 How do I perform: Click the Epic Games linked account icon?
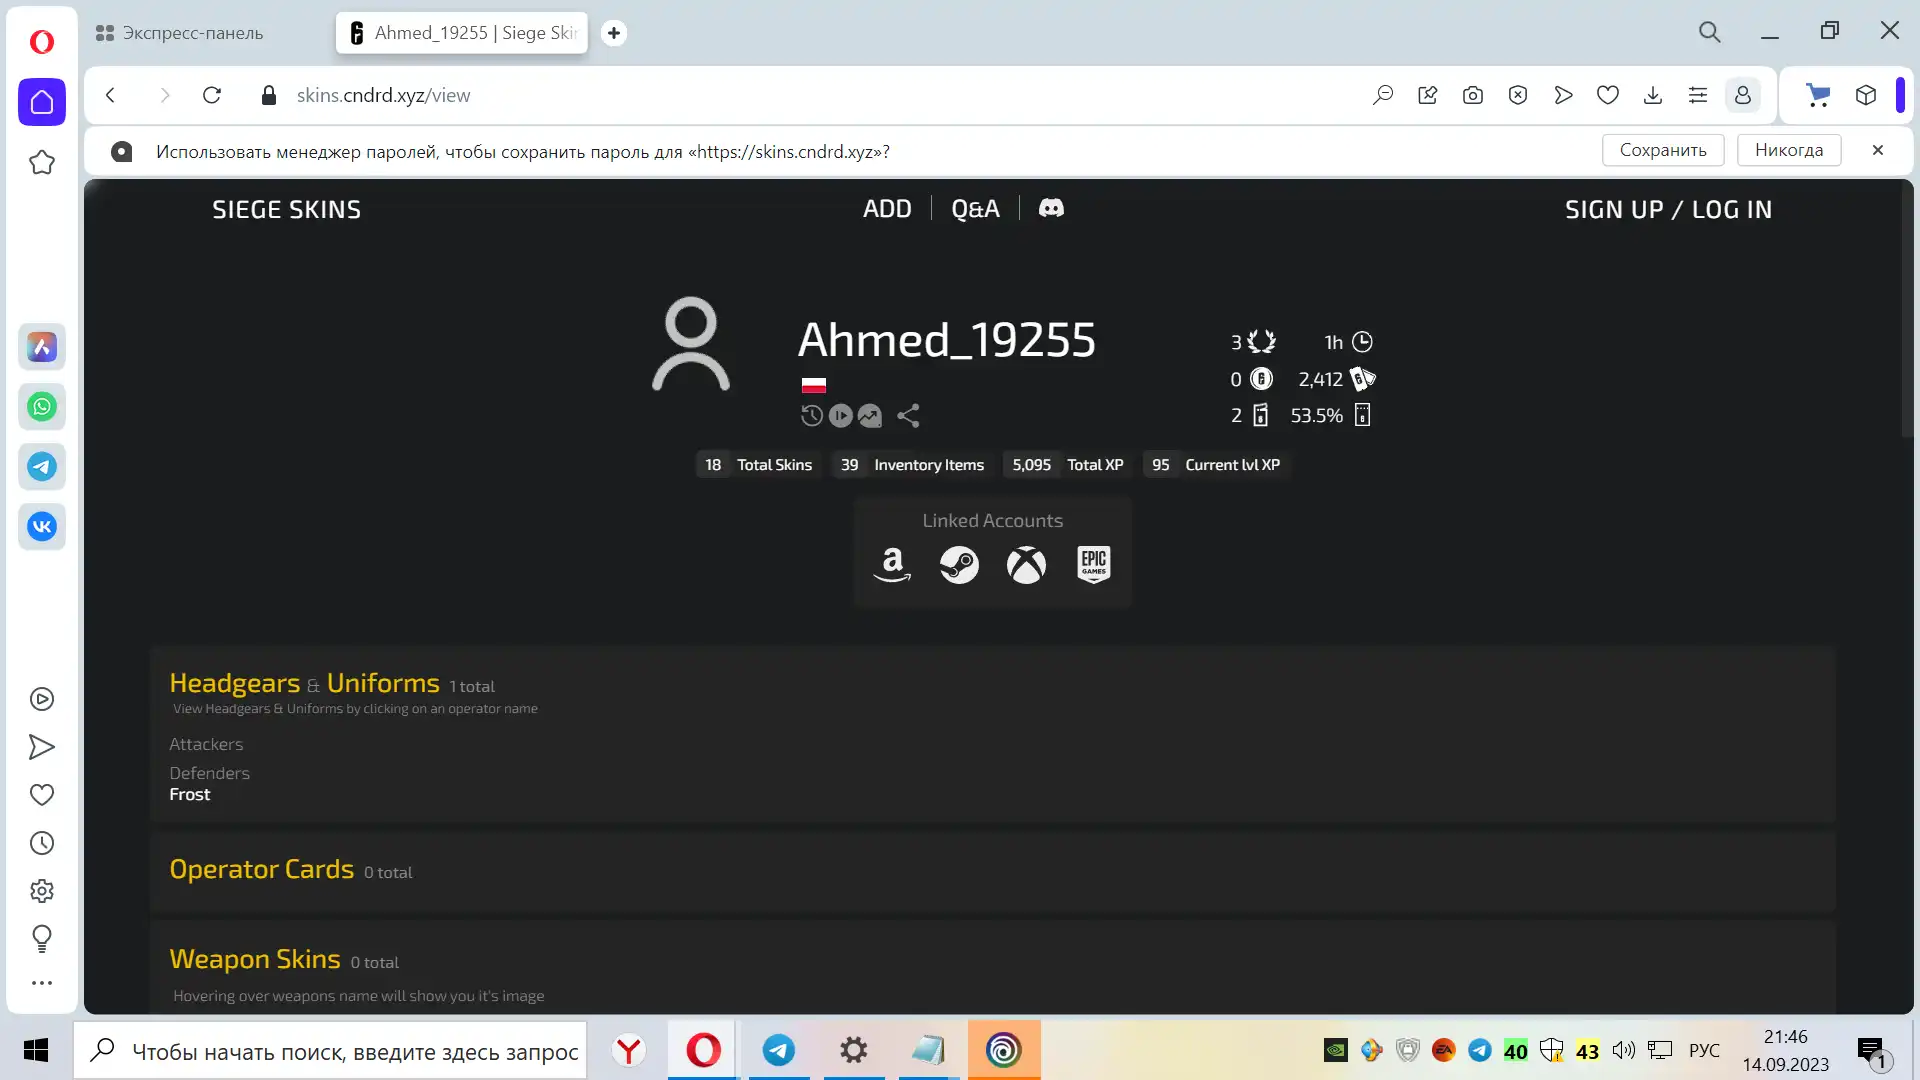coord(1094,565)
